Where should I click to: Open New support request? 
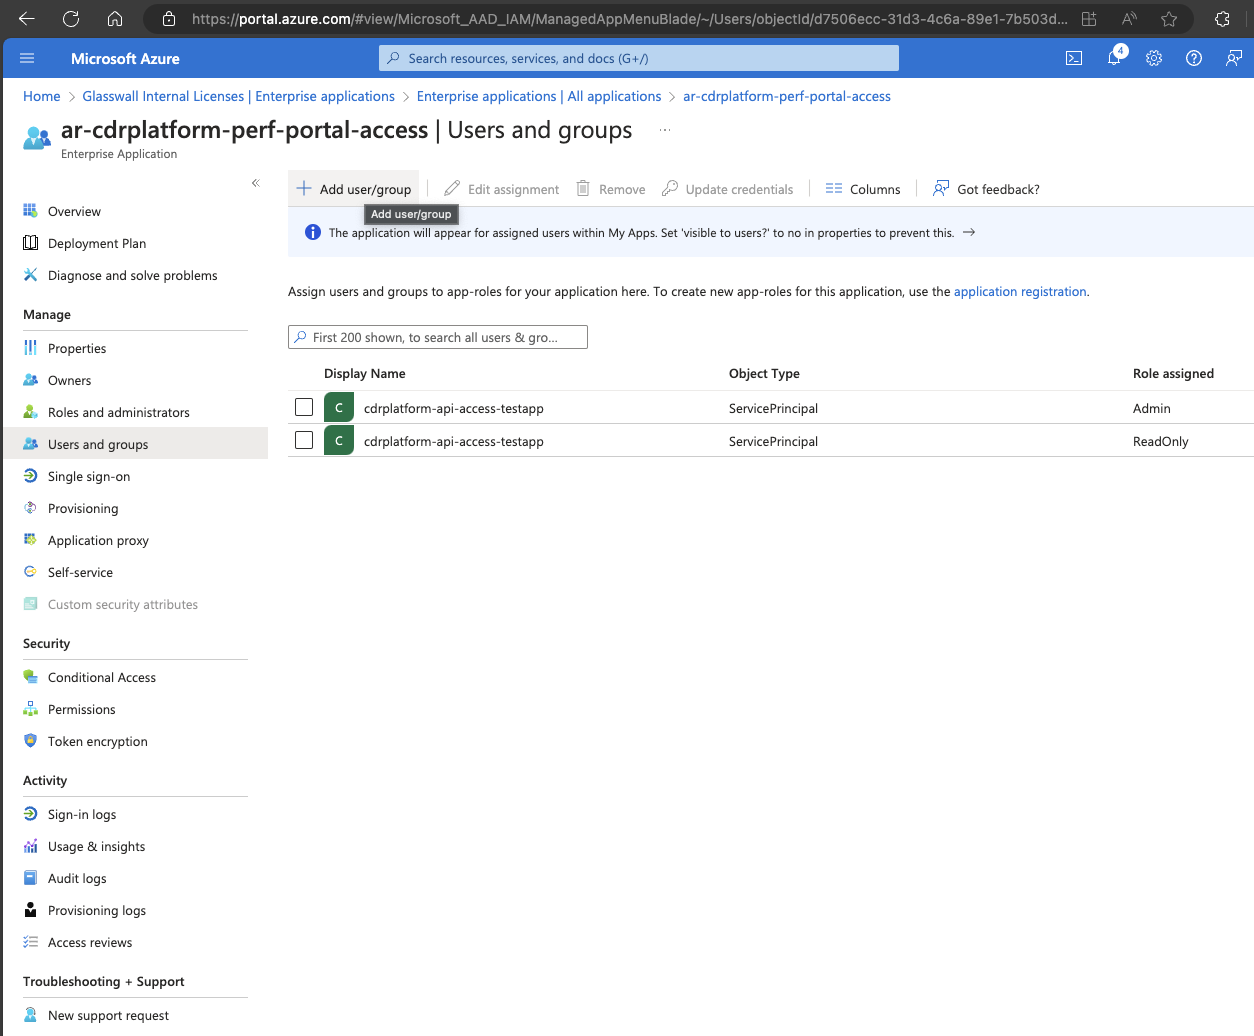108,1015
